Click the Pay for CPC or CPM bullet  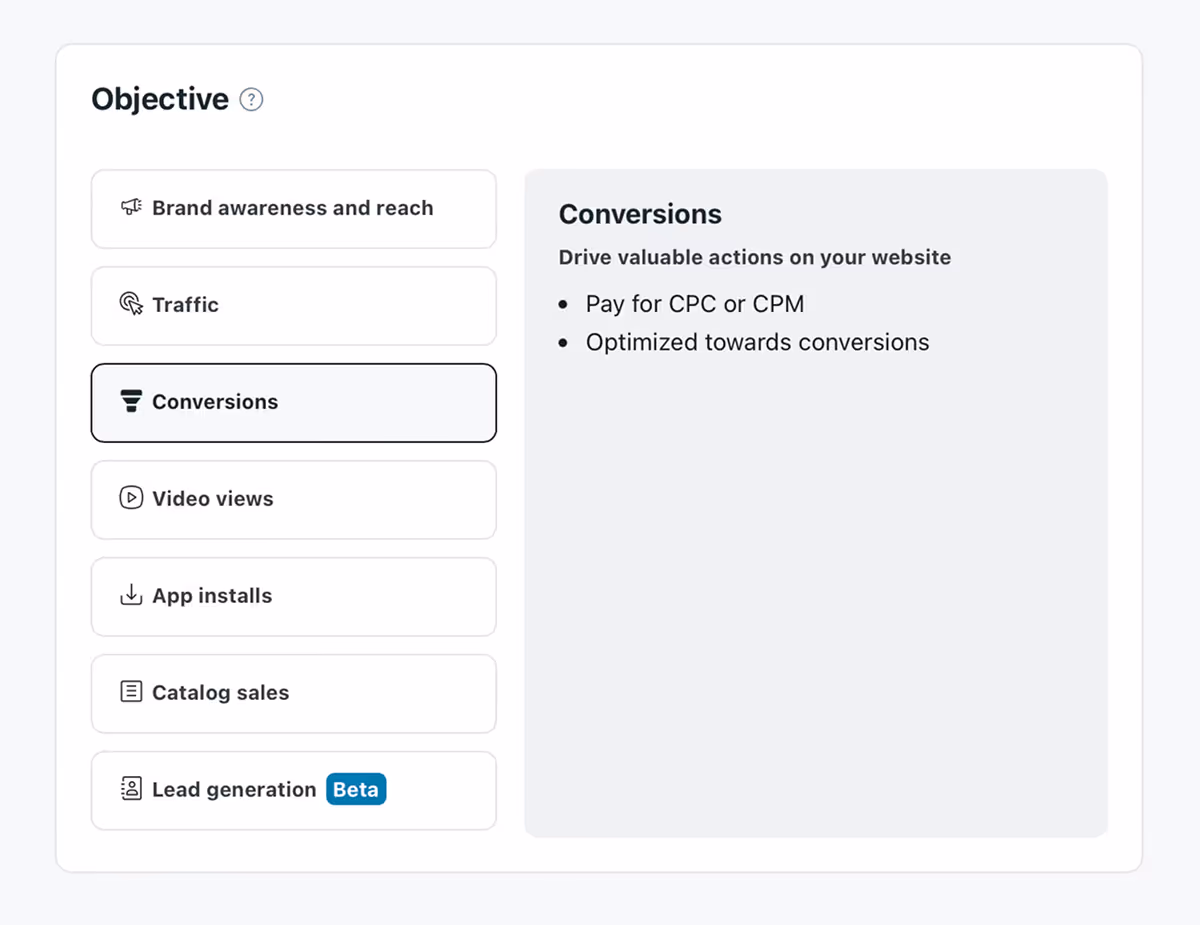696,304
